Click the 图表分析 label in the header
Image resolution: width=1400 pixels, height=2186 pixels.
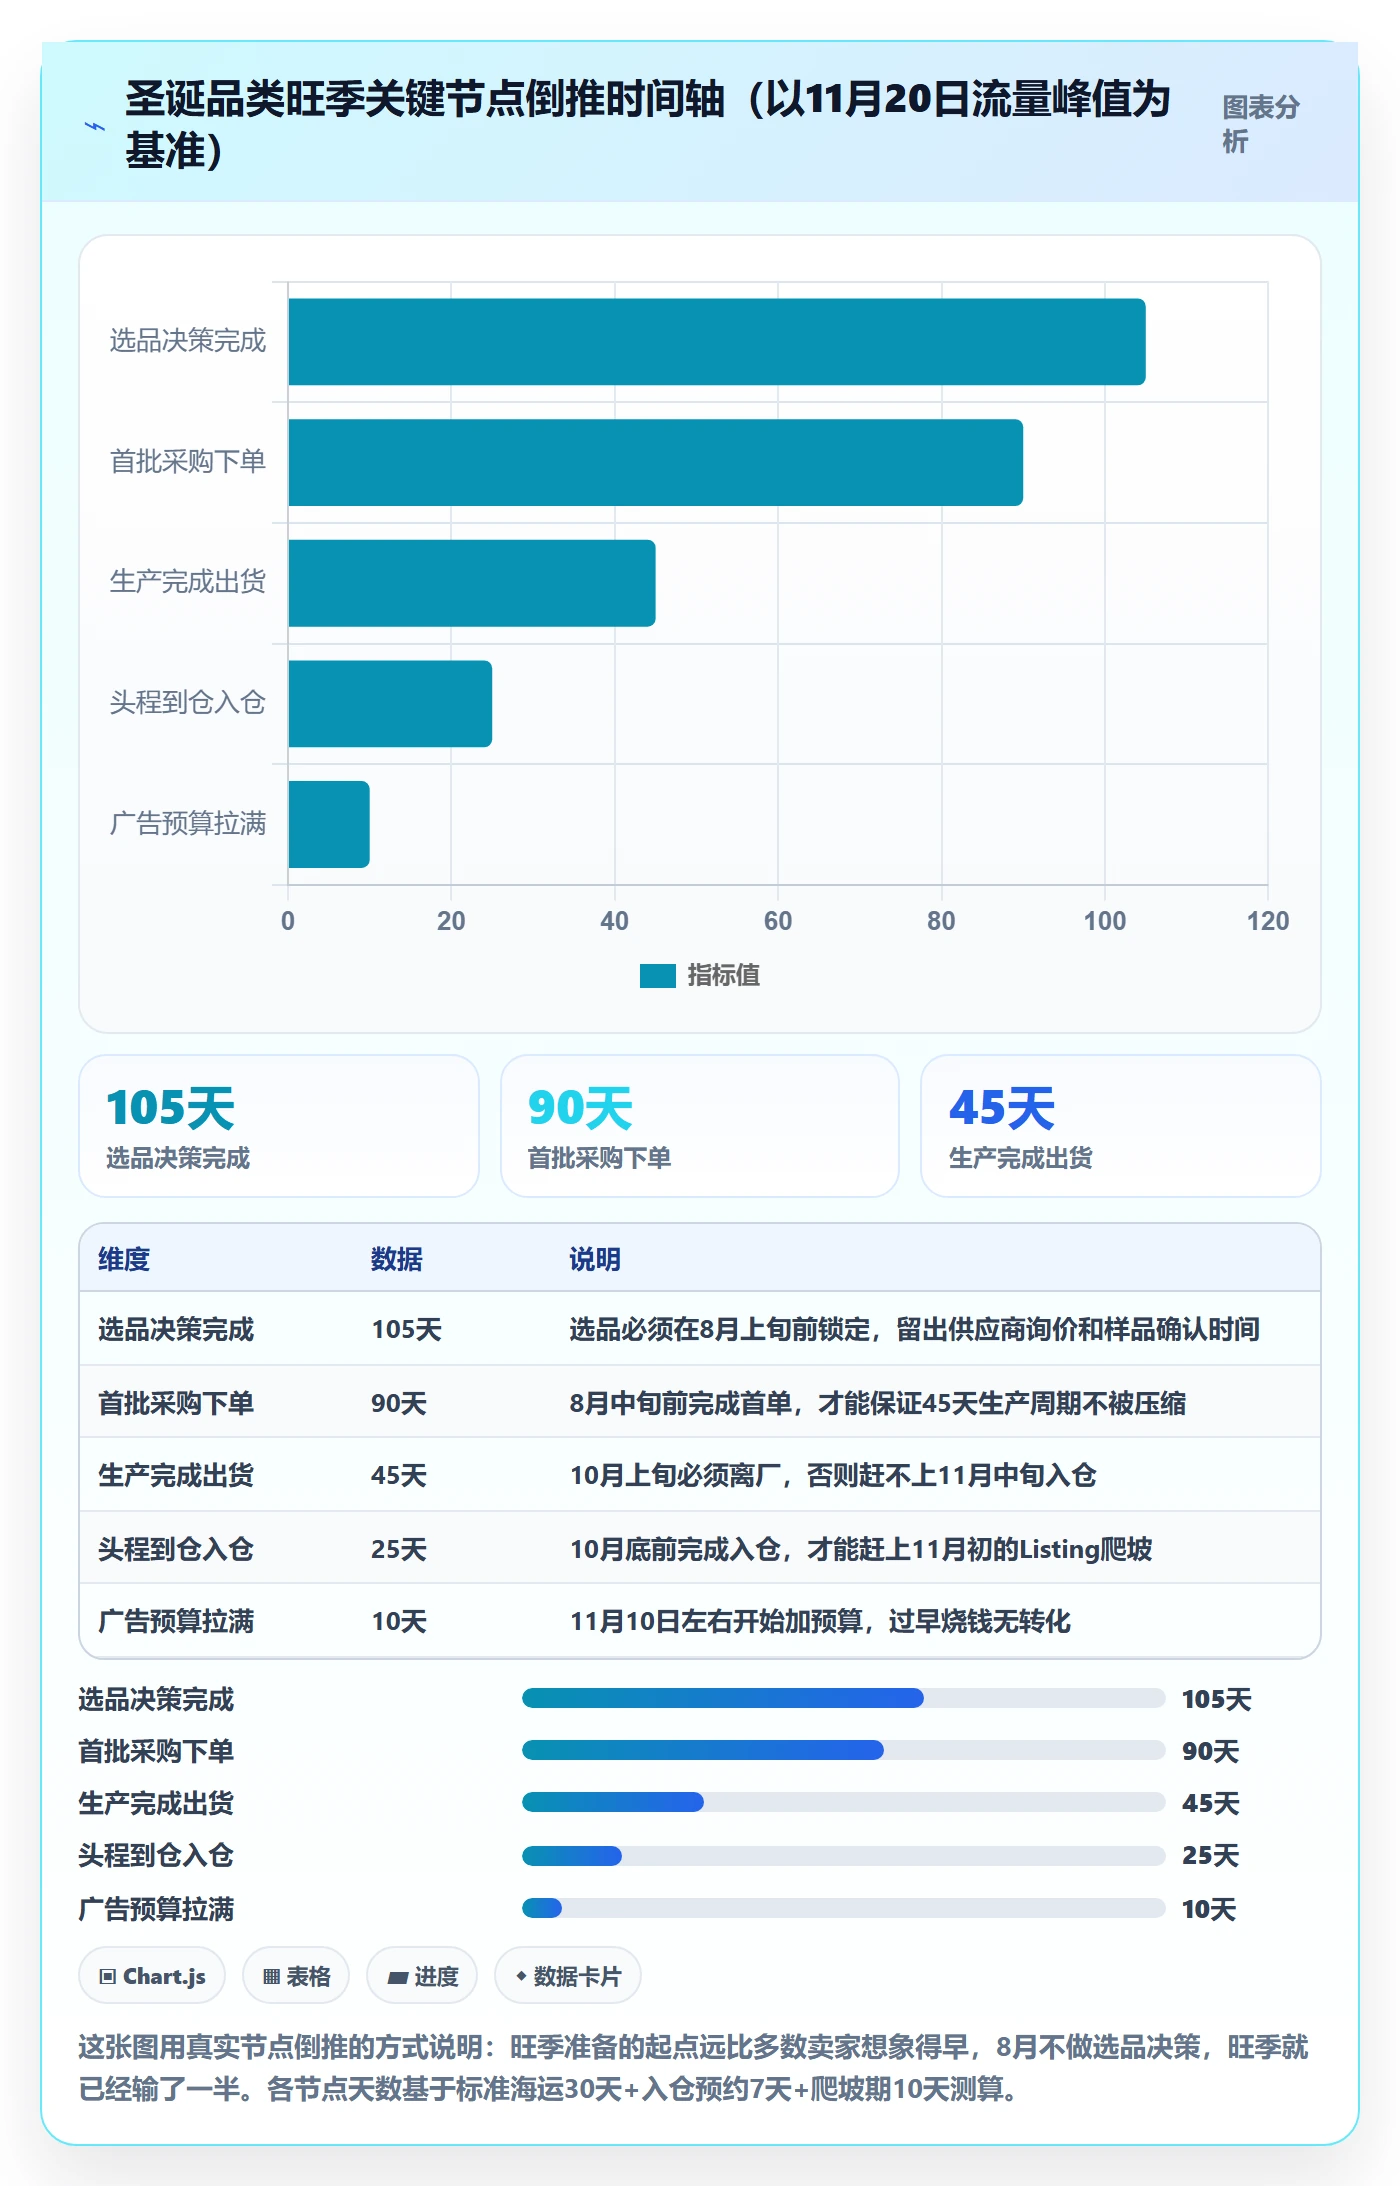coord(1260,124)
